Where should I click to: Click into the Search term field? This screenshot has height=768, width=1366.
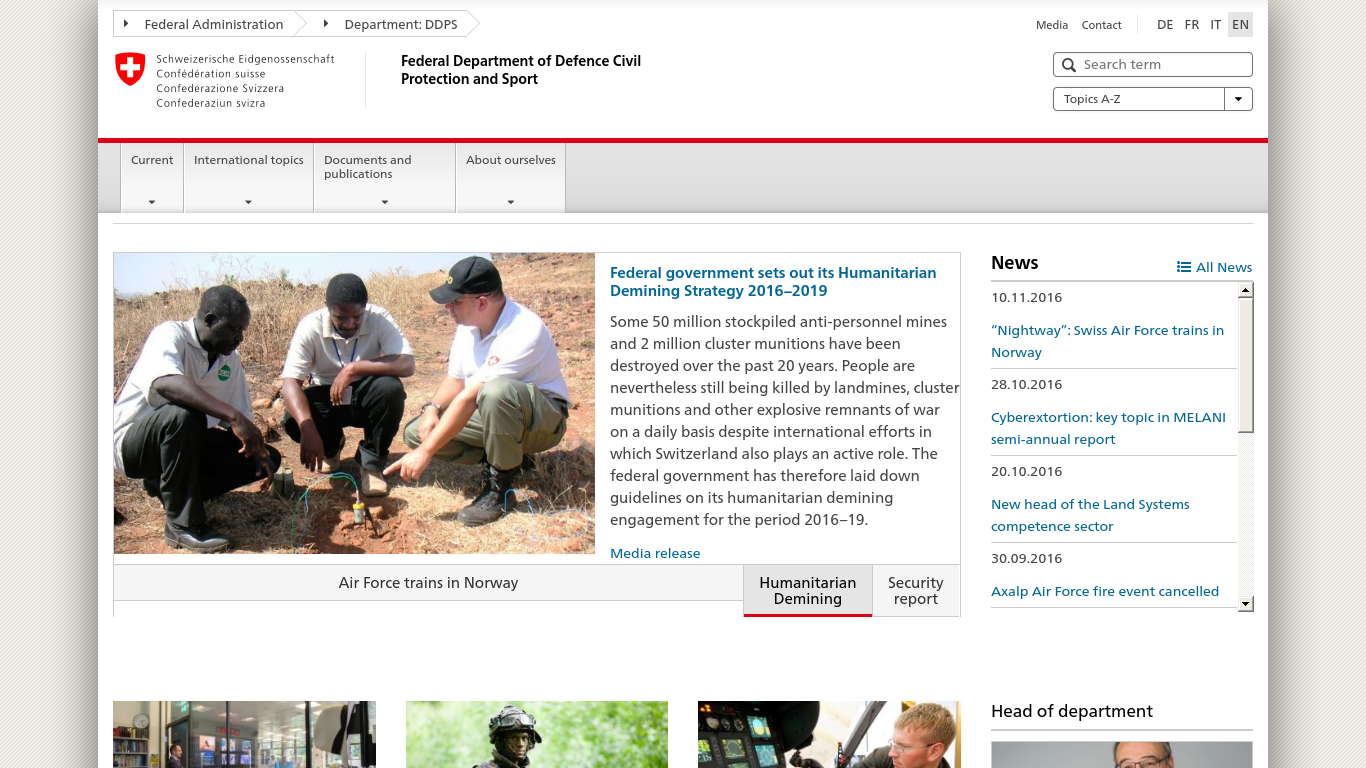pyautogui.click(x=1160, y=65)
